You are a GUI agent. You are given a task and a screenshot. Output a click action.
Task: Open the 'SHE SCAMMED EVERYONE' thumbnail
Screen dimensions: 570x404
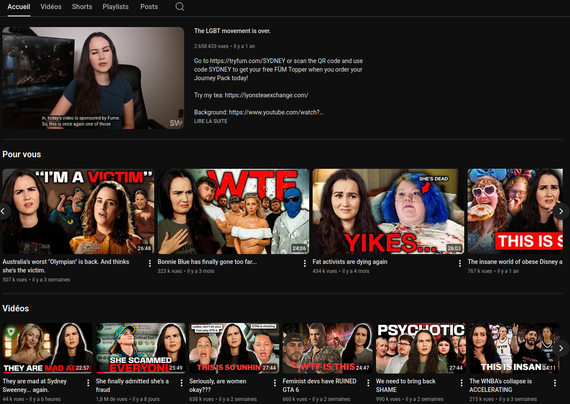point(141,348)
